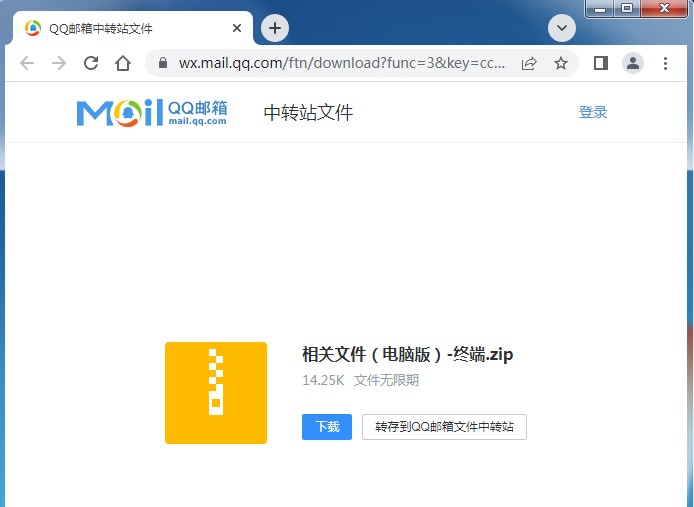Click the browser forward arrow
This screenshot has width=694, height=507.
pos(59,63)
